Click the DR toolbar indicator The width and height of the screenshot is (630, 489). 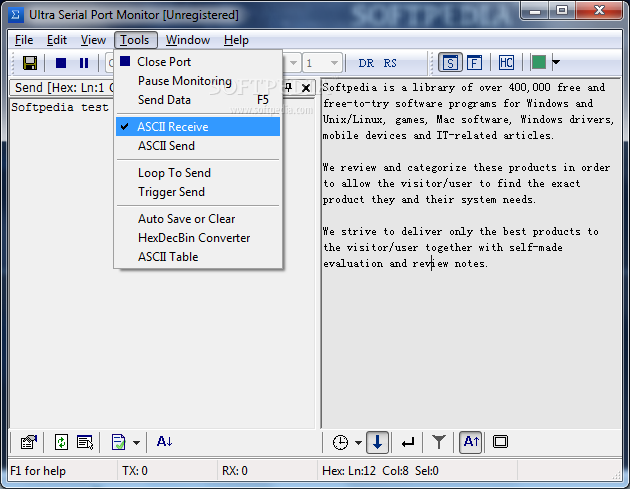click(x=366, y=63)
